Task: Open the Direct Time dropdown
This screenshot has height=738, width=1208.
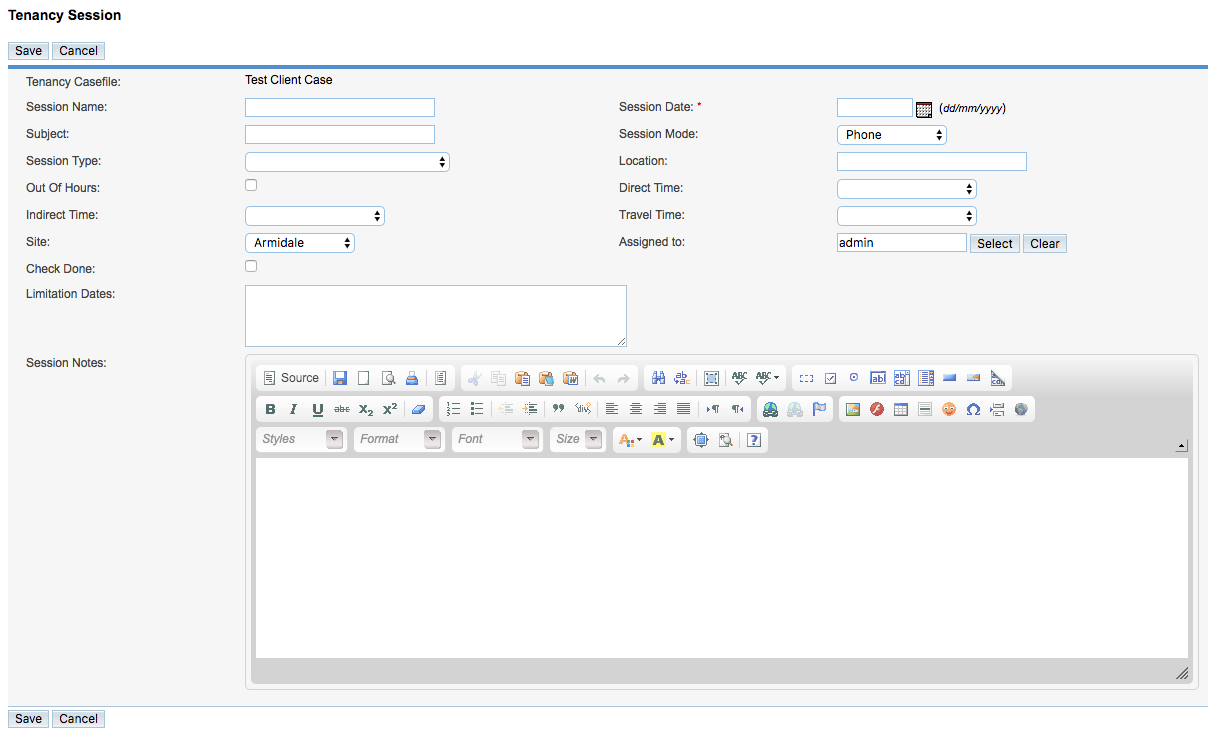Action: point(907,189)
